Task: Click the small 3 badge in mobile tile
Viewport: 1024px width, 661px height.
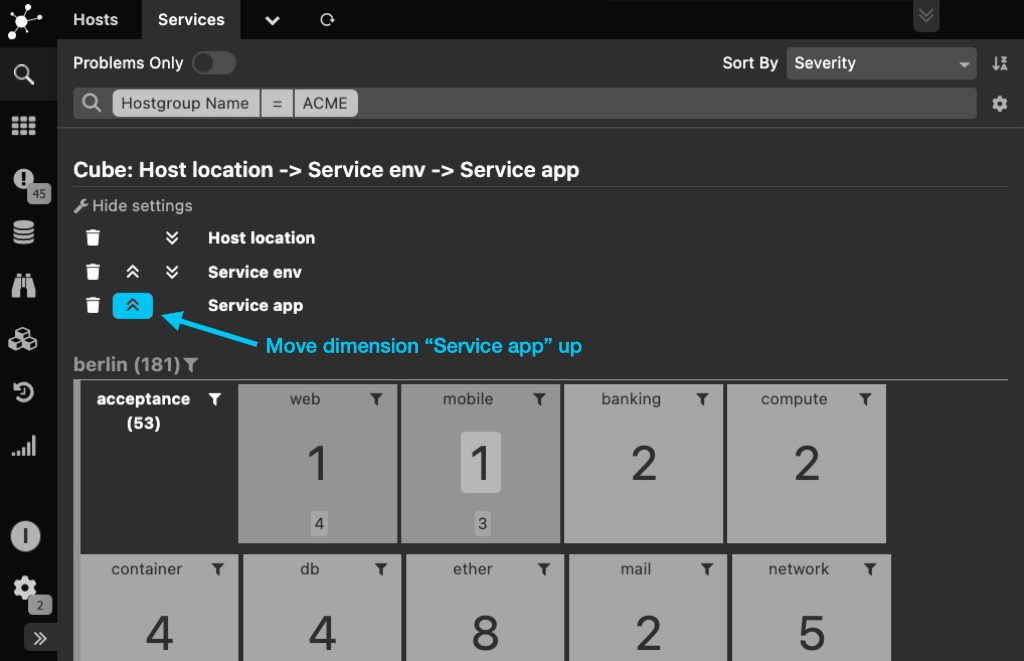Action: (x=483, y=523)
